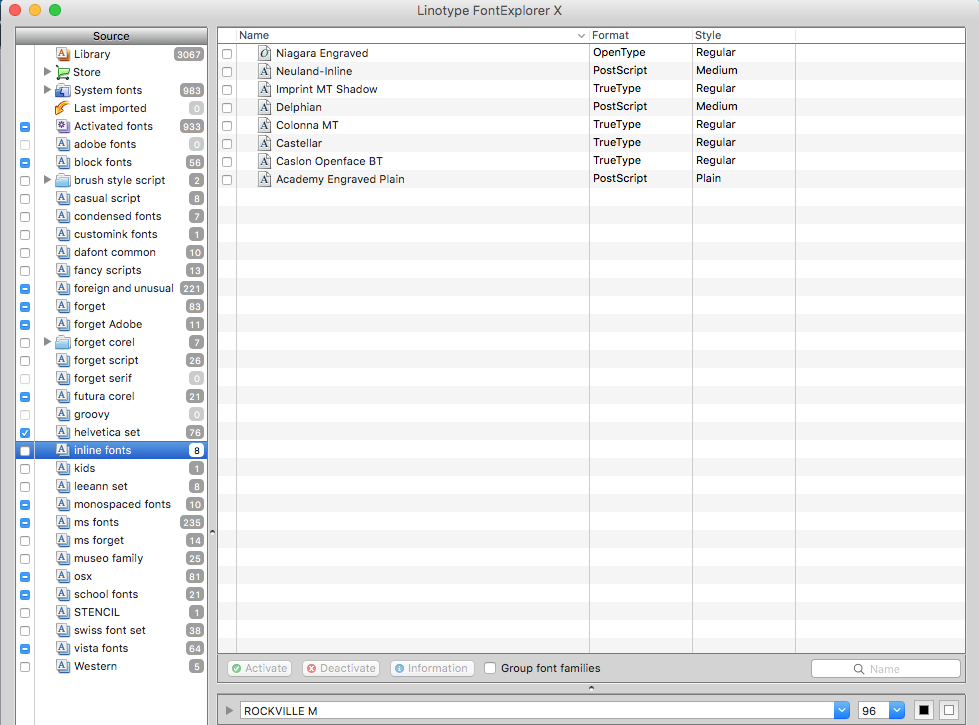Click the Academy Engraved Plain font icon
979x725 pixels.
click(x=265, y=179)
